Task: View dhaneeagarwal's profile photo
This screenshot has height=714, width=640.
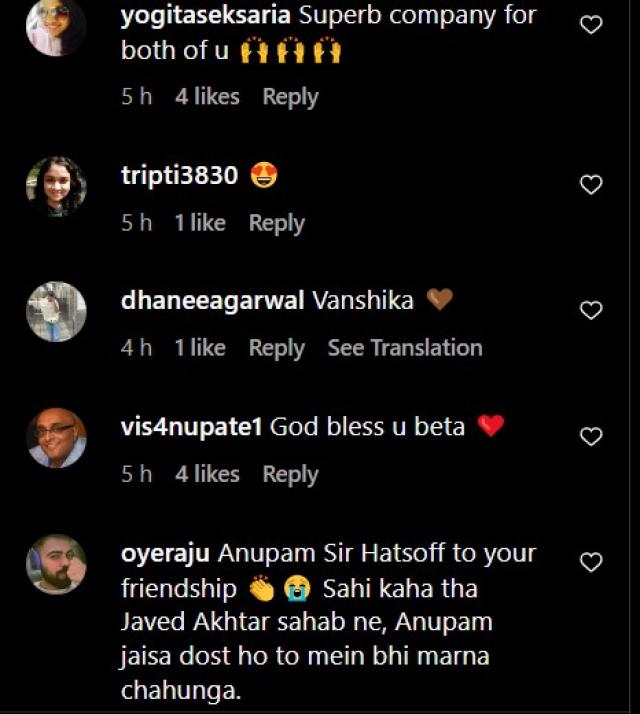Action: pyautogui.click(x=56, y=312)
